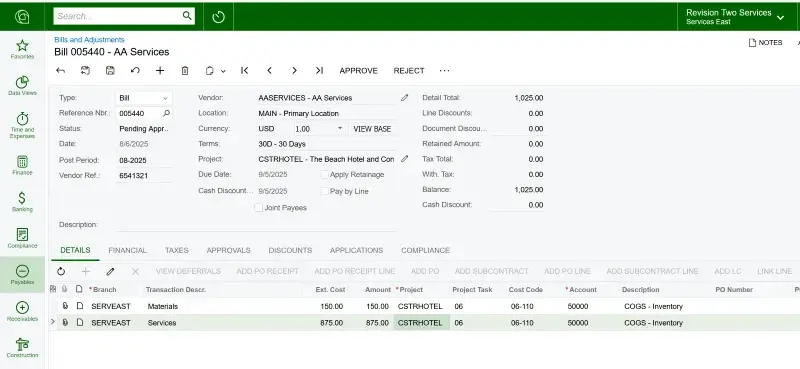
Task: Open reference number lookup magnifier
Action: point(166,113)
